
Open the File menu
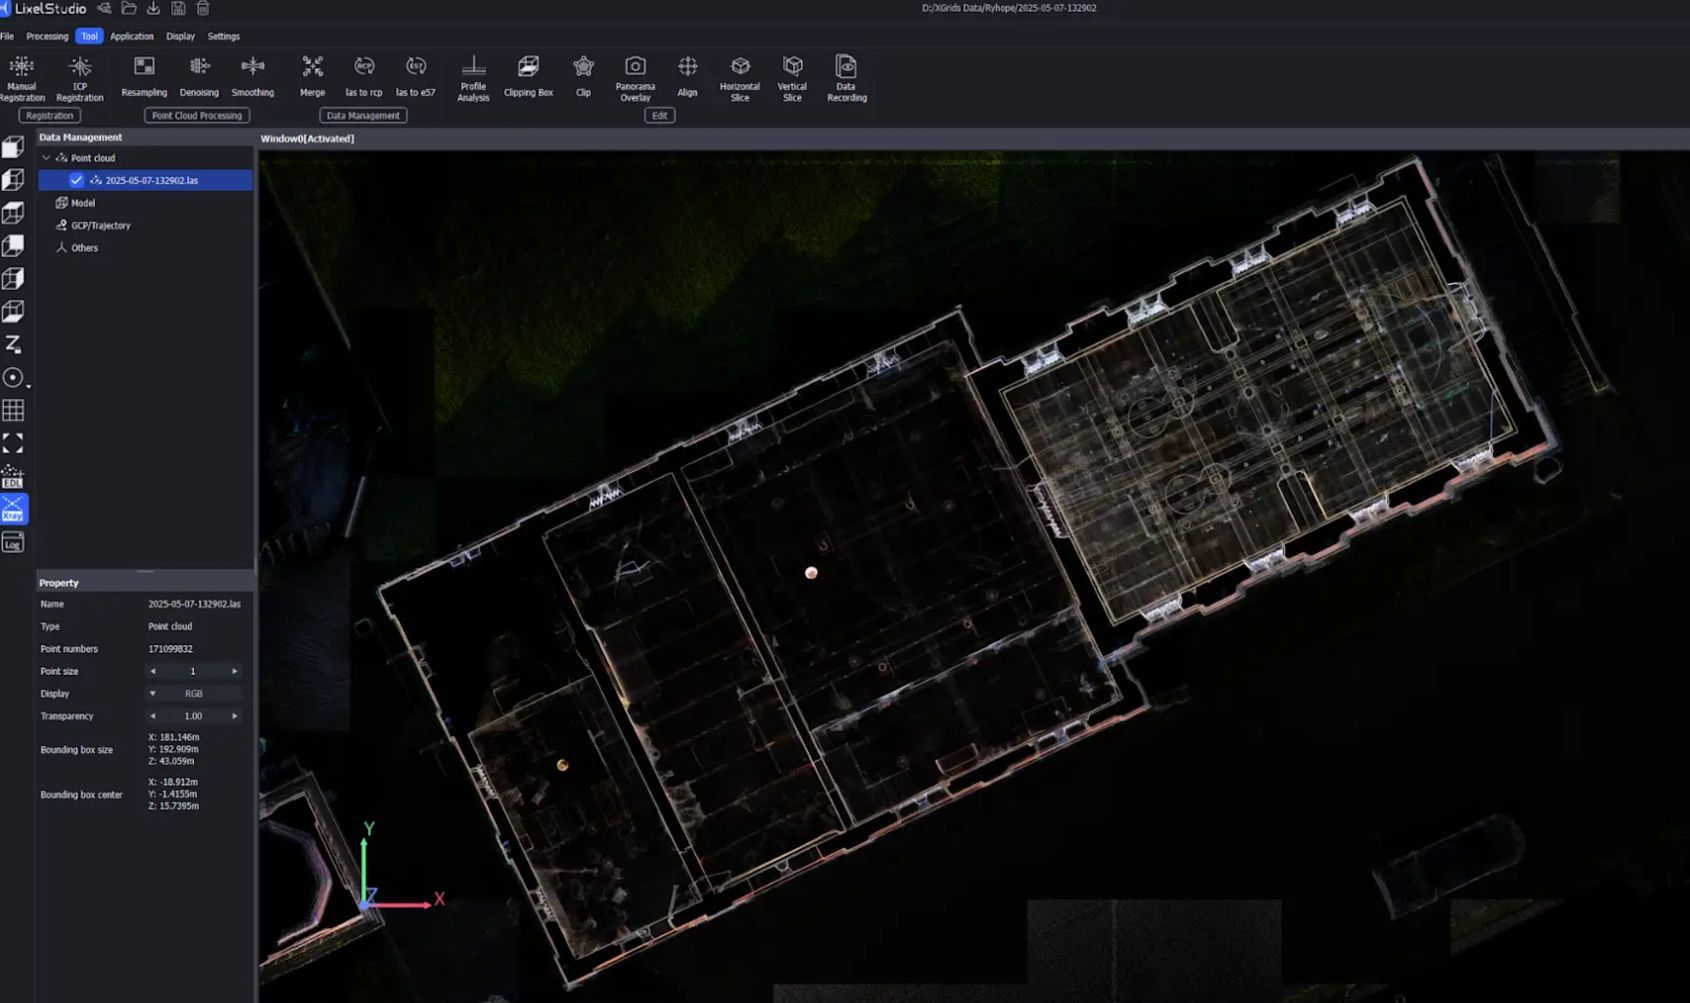pos(7,36)
